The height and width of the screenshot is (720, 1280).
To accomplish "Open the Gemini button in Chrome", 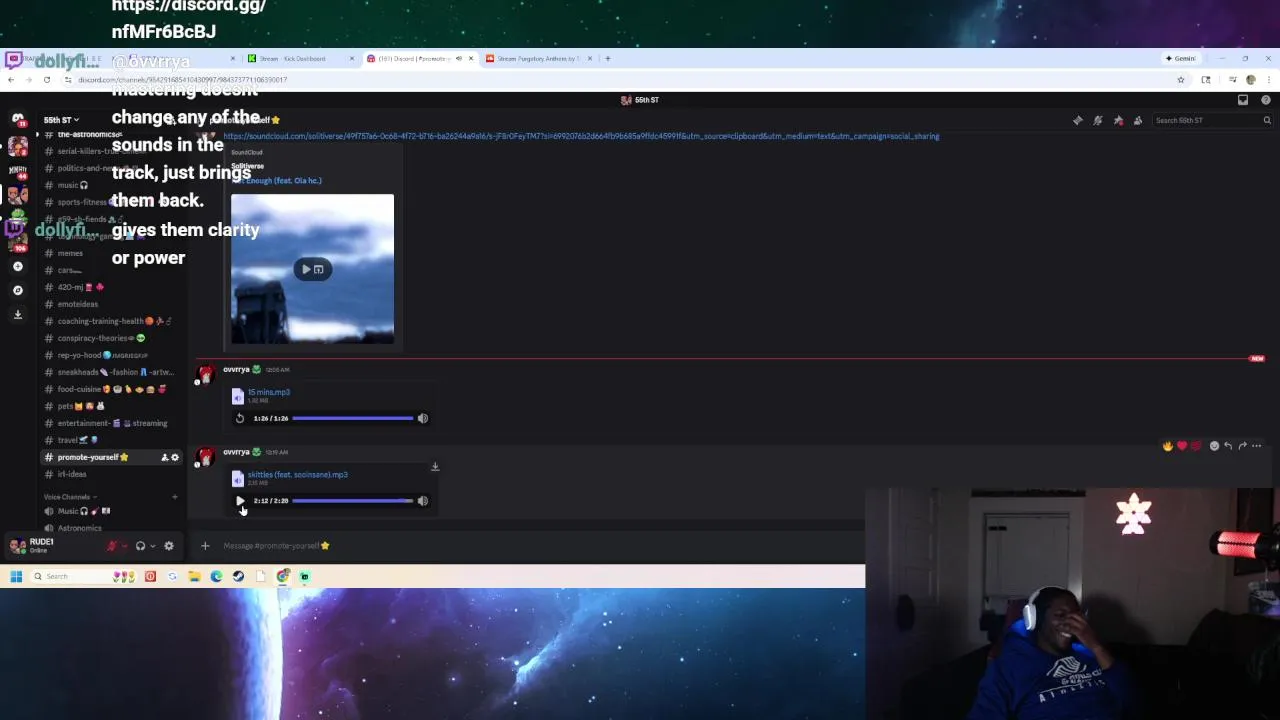I will point(1181,58).
